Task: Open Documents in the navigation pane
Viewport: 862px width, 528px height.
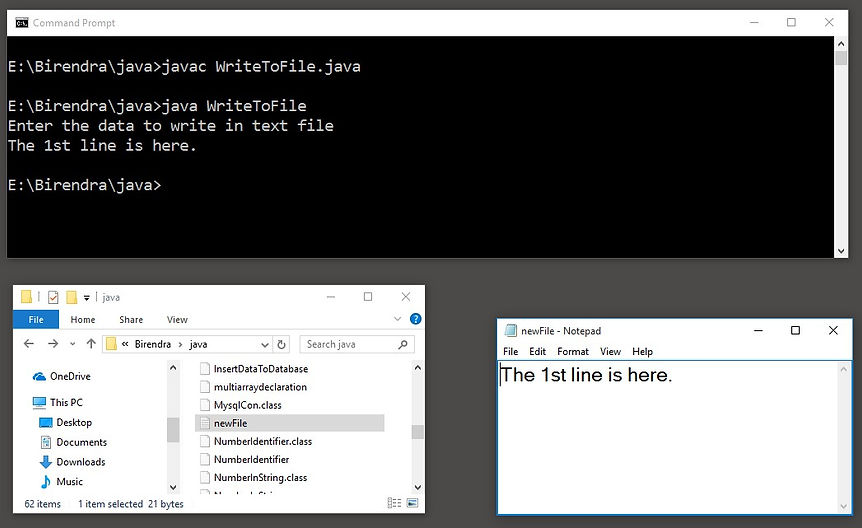Action: coord(81,442)
